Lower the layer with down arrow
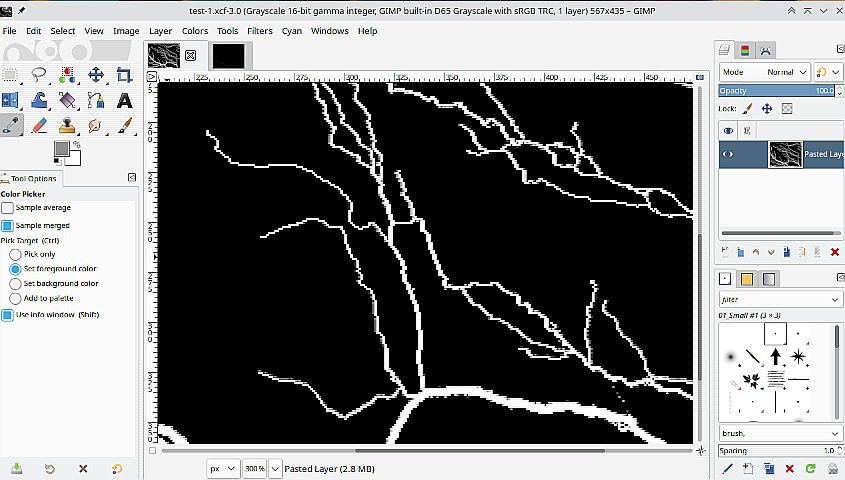The image size is (845, 480). (x=771, y=252)
